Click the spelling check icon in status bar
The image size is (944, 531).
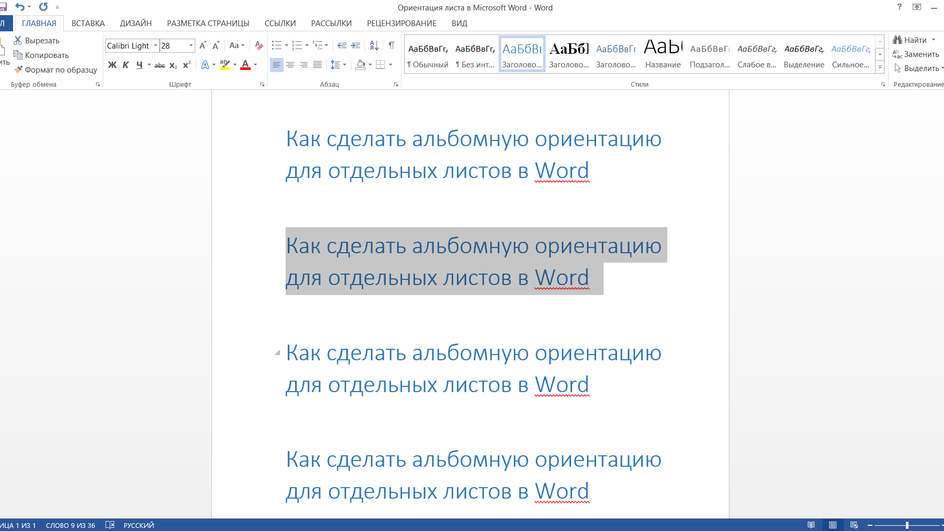(110, 525)
